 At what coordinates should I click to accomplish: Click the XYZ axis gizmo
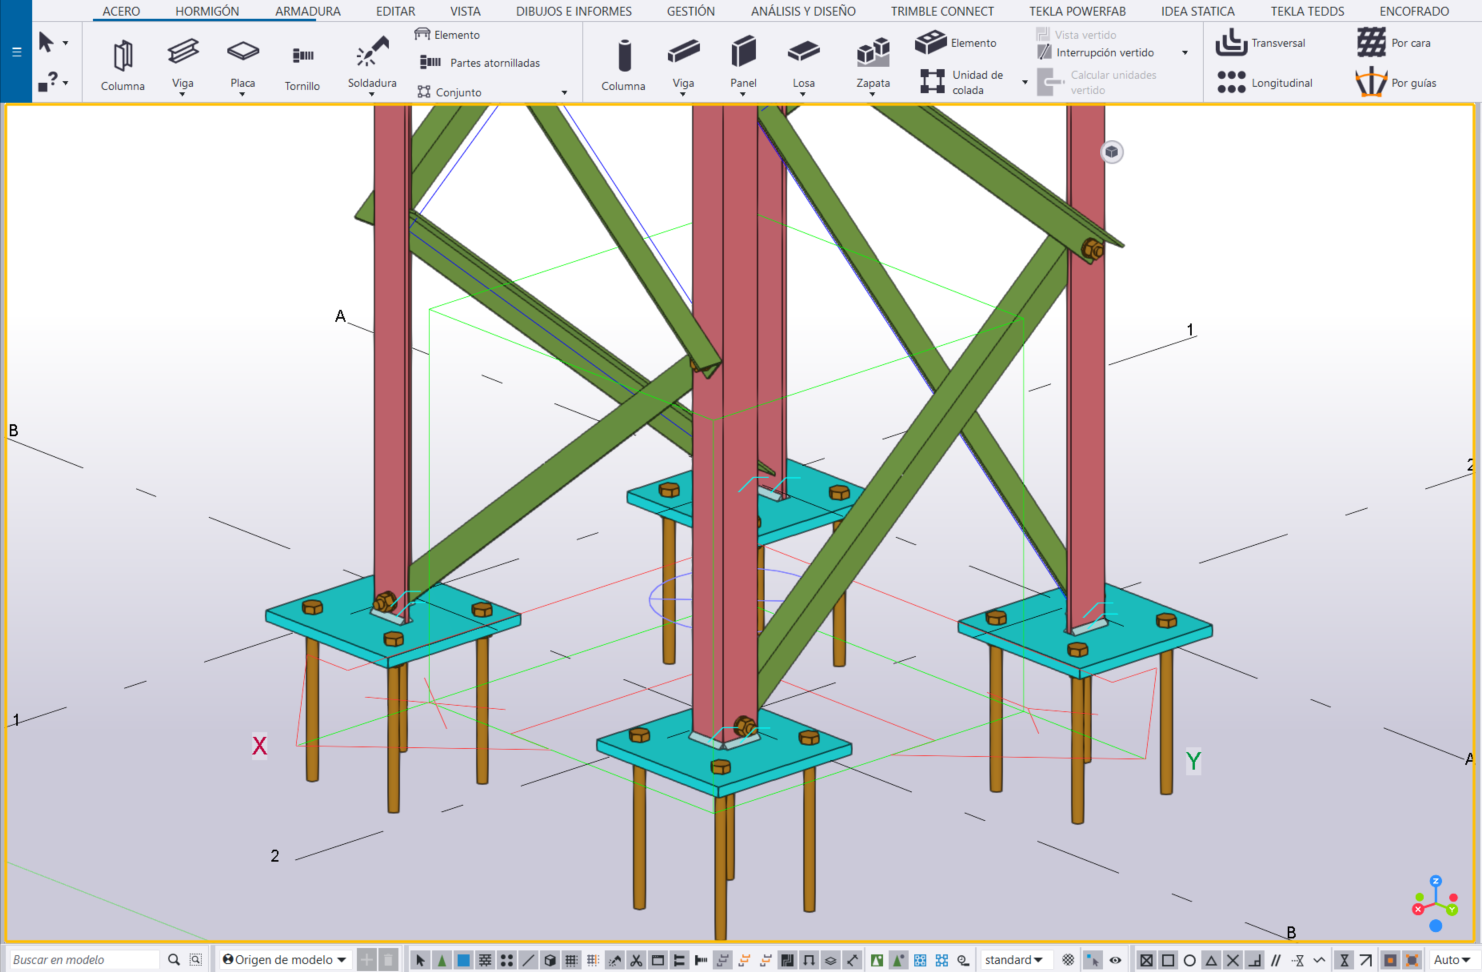coord(1435,904)
